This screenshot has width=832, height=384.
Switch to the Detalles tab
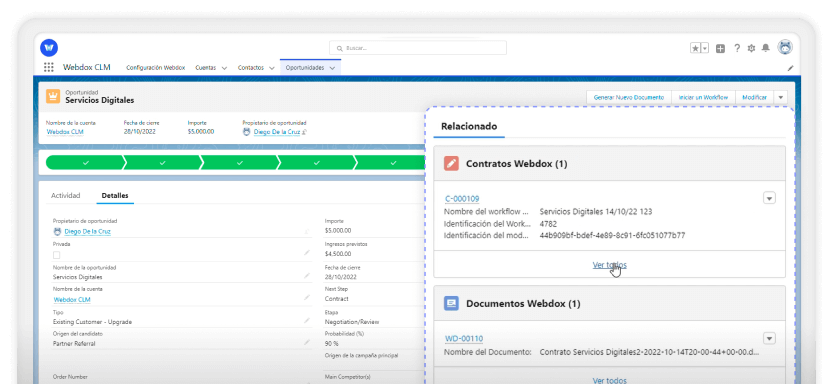[x=115, y=196]
